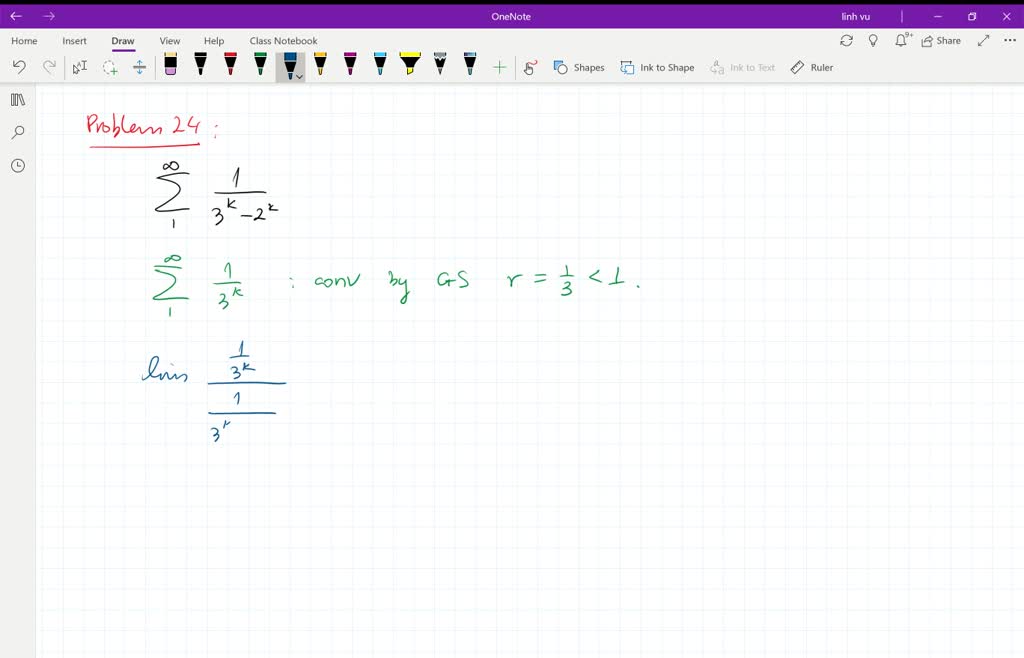Open the Class Notebook tab
This screenshot has width=1024, height=658.
(x=284, y=41)
